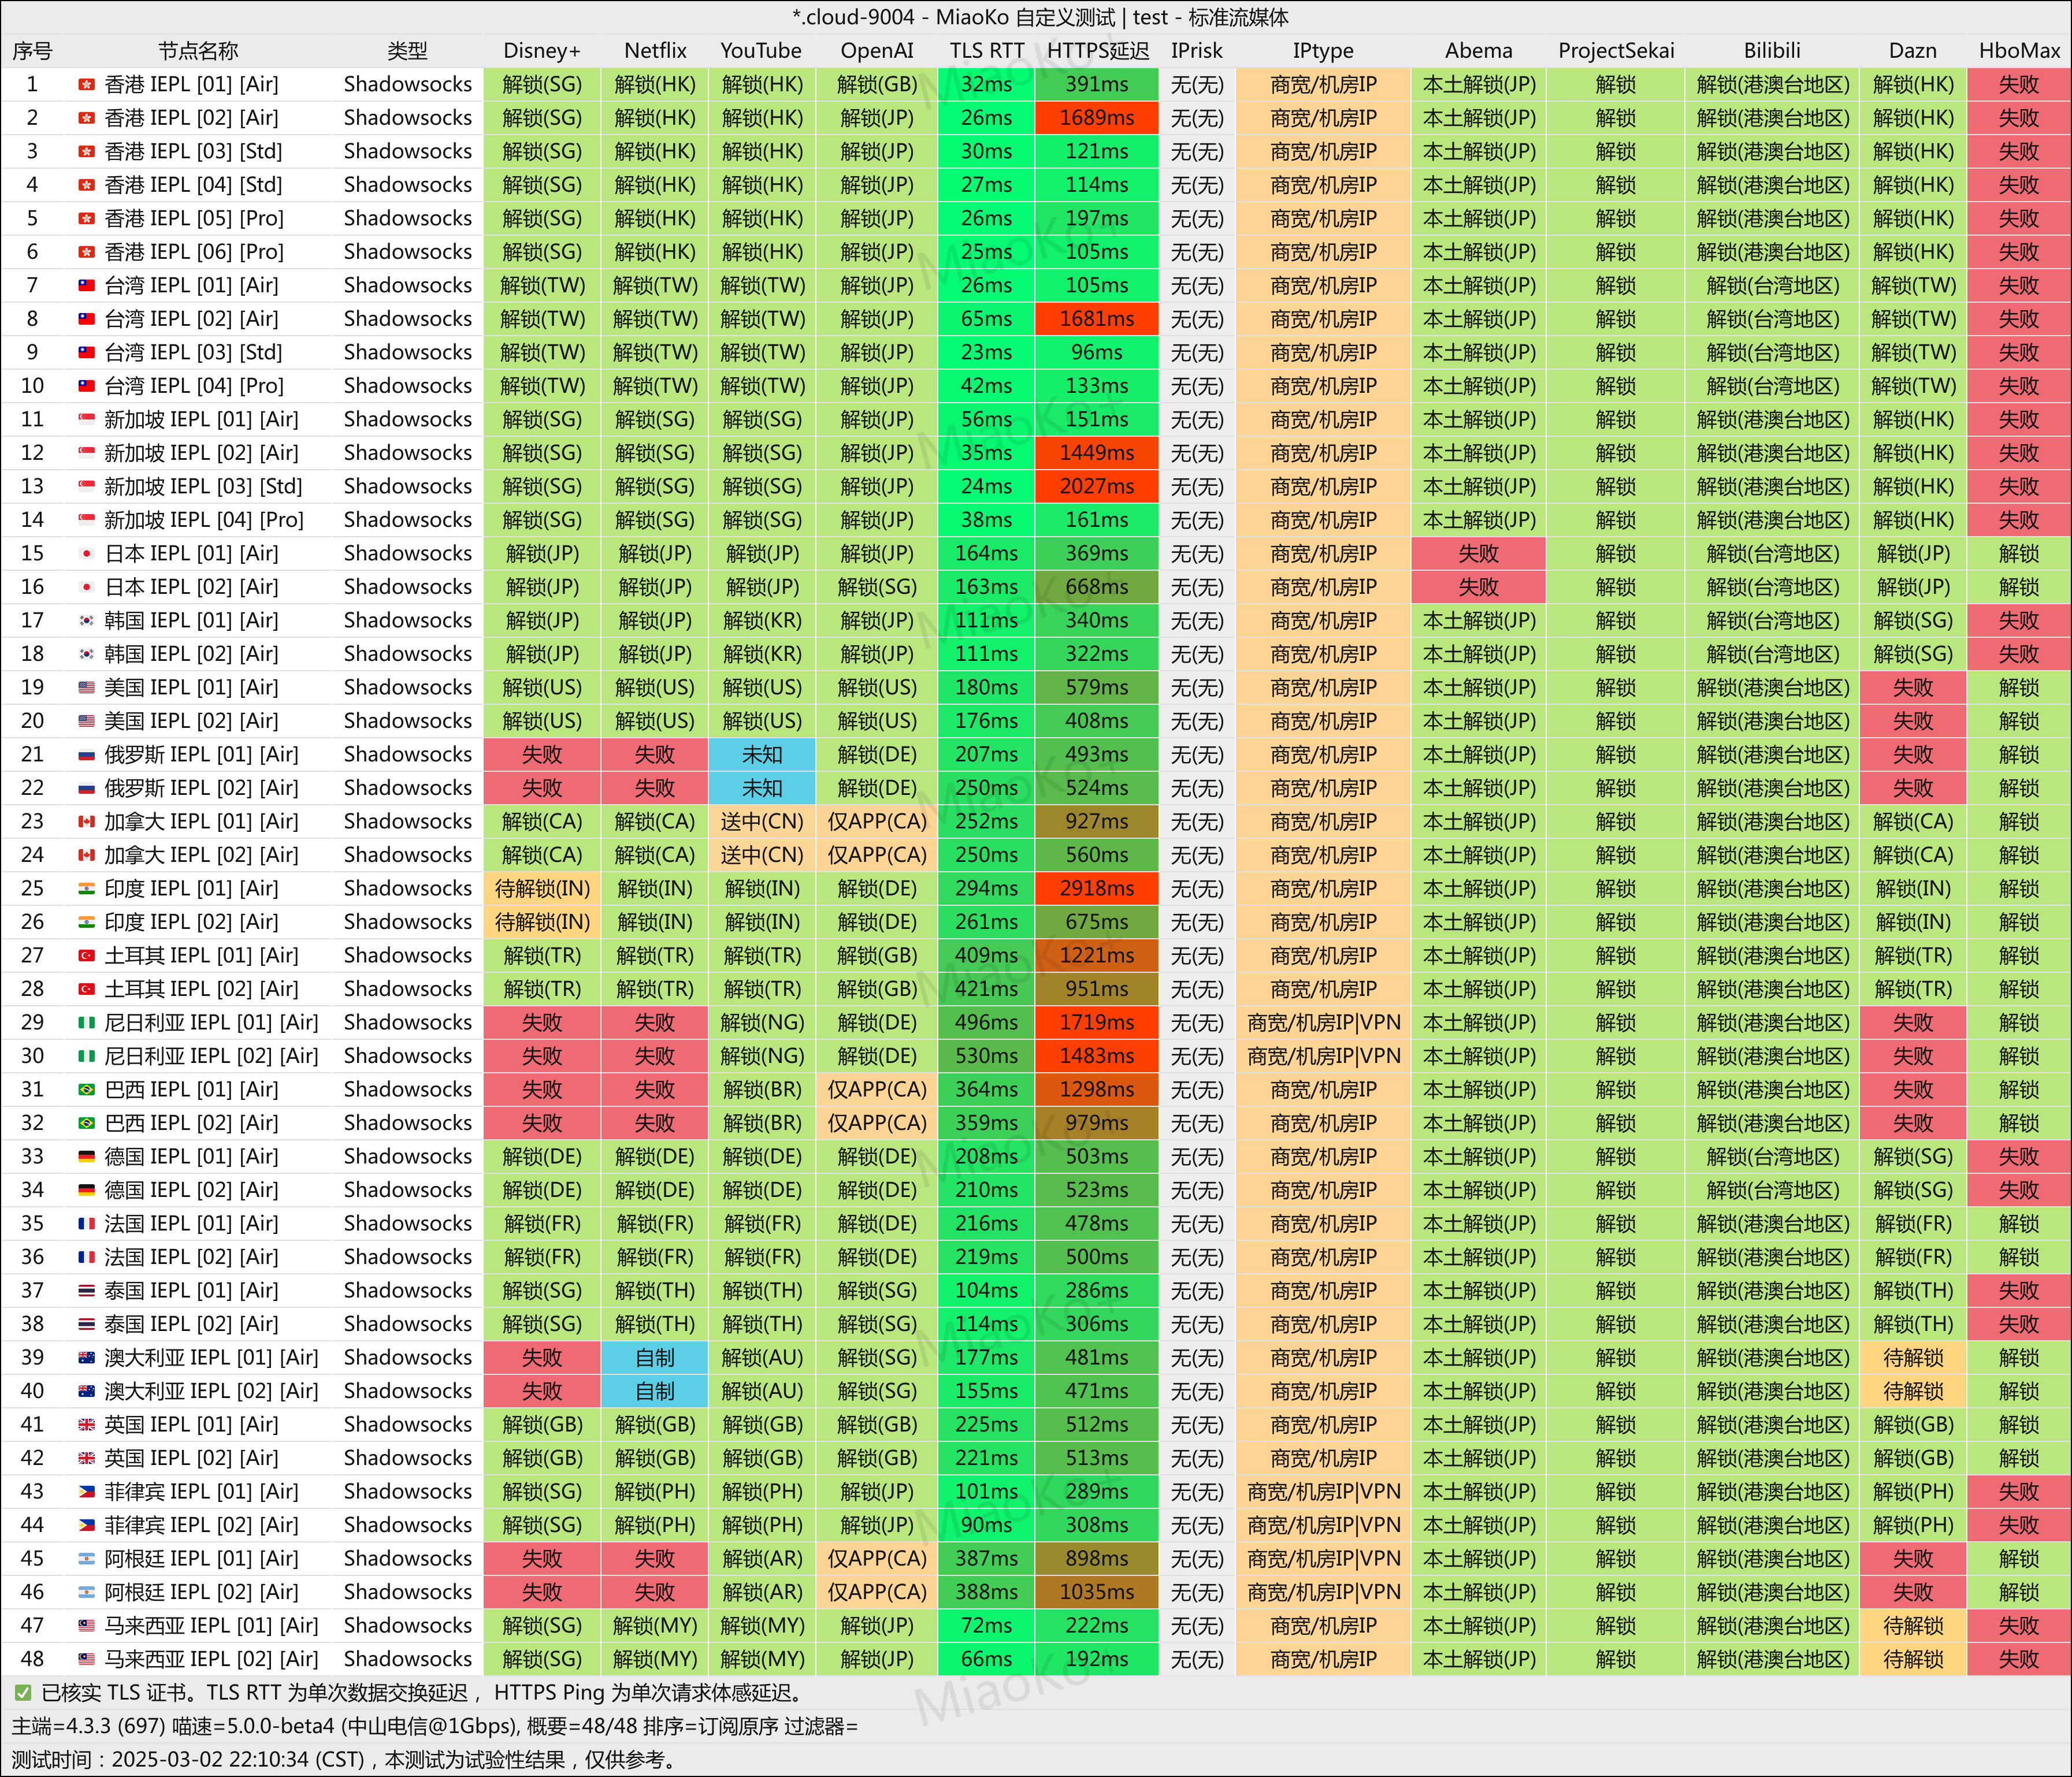Click the OpenAI column header
The height and width of the screenshot is (1777, 2072).
877,51
